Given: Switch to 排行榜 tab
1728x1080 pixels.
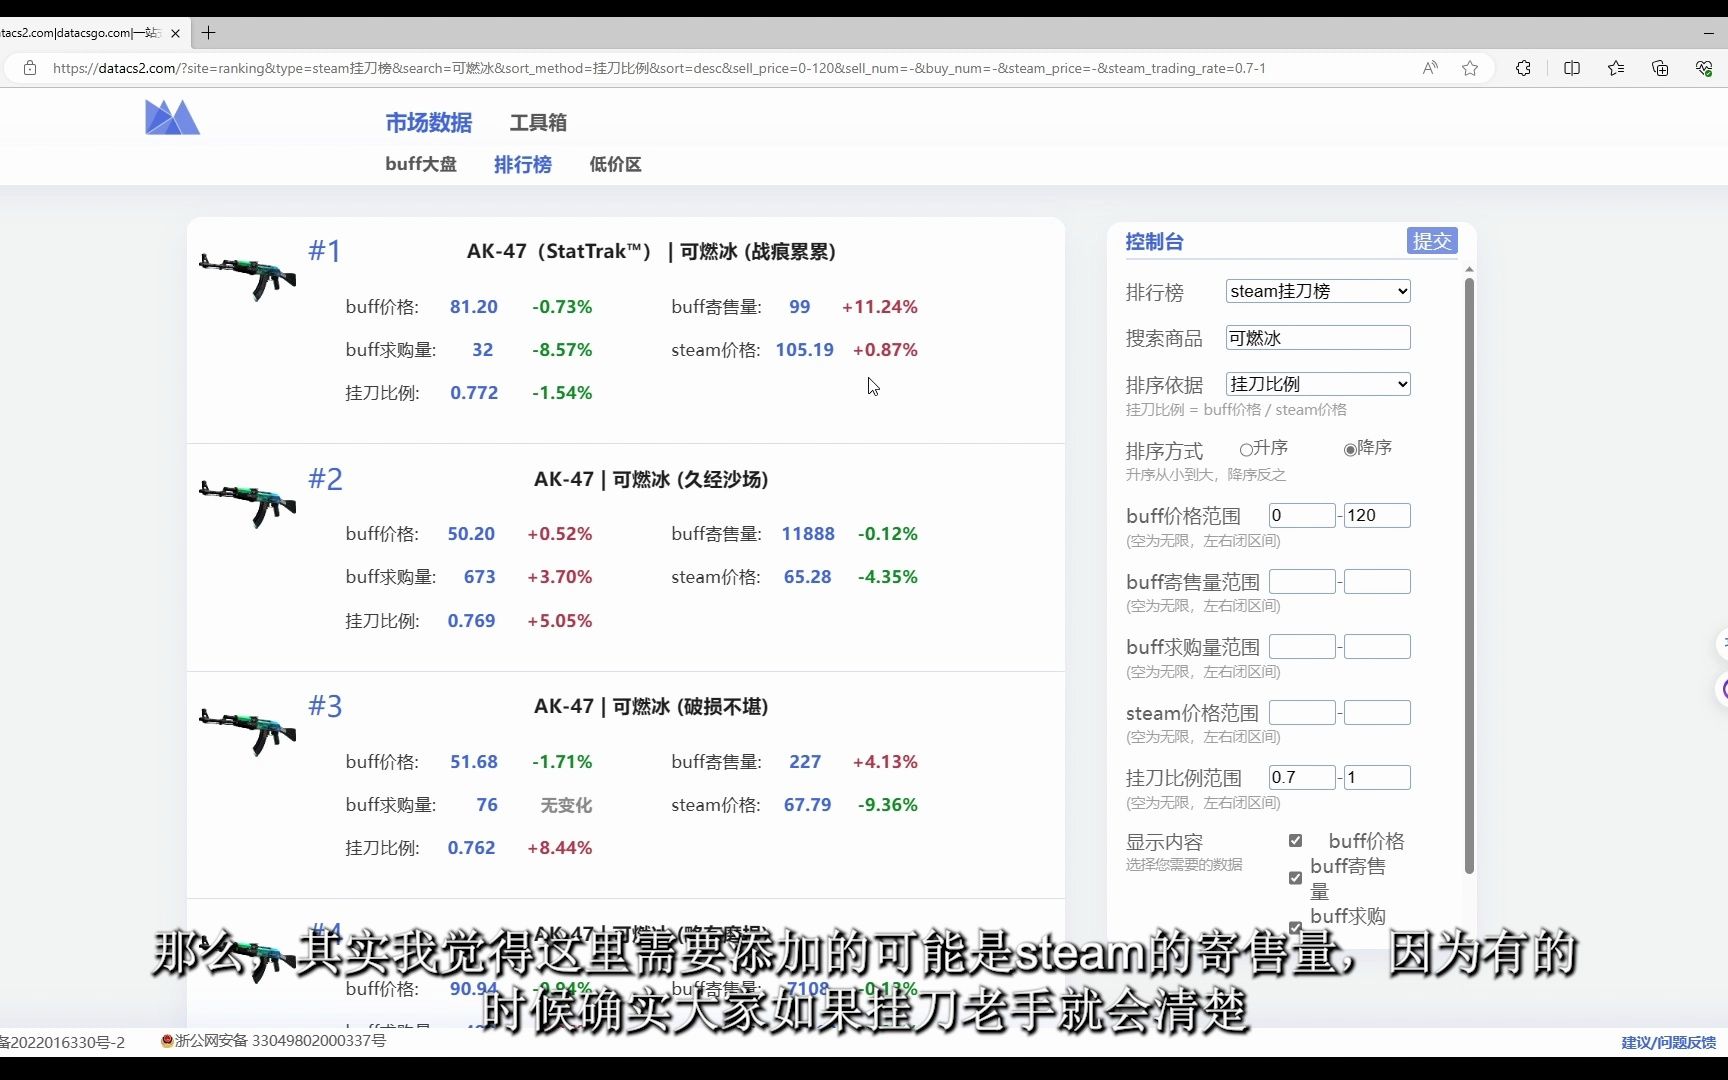Looking at the screenshot, I should tap(522, 164).
